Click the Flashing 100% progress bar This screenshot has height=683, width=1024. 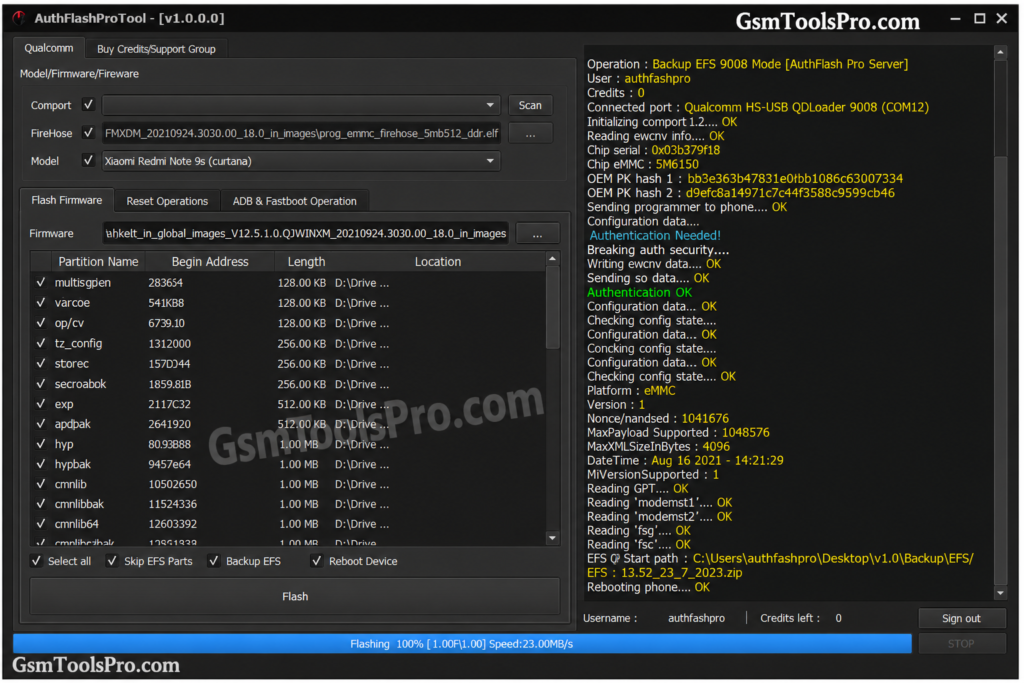(x=462, y=644)
